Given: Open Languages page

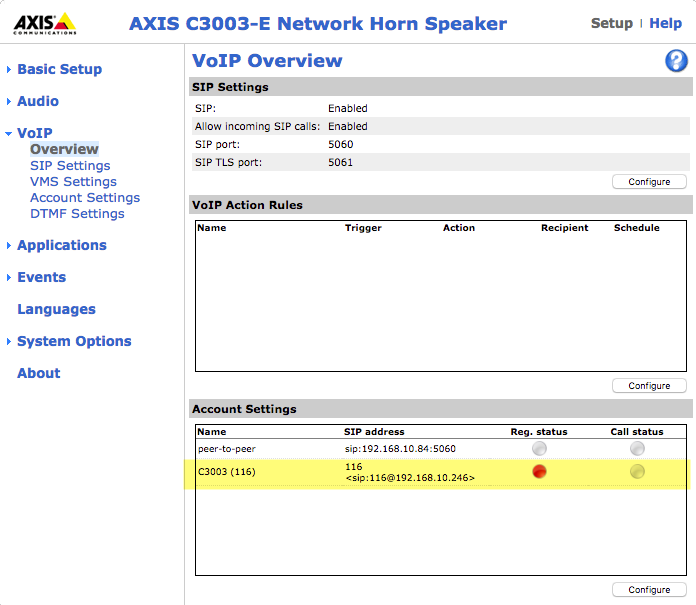Looking at the screenshot, I should [56, 309].
